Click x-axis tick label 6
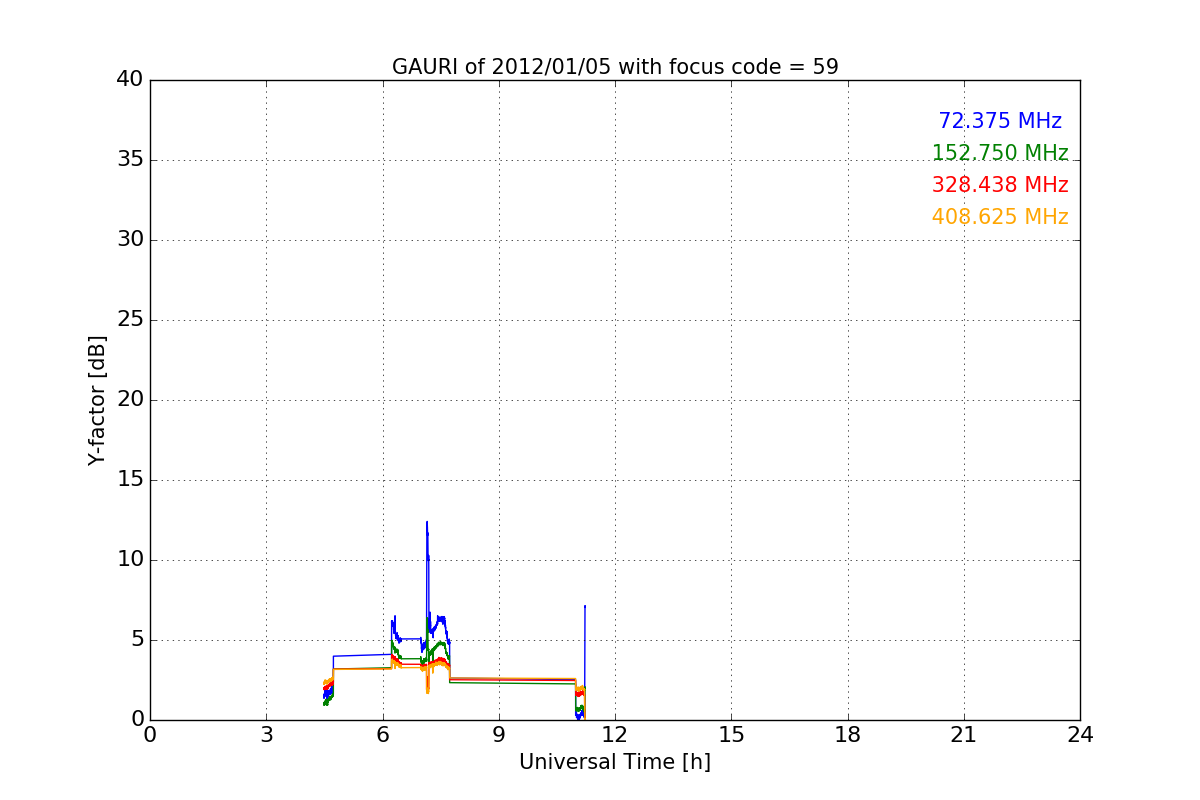The height and width of the screenshot is (800, 1200). tap(382, 735)
